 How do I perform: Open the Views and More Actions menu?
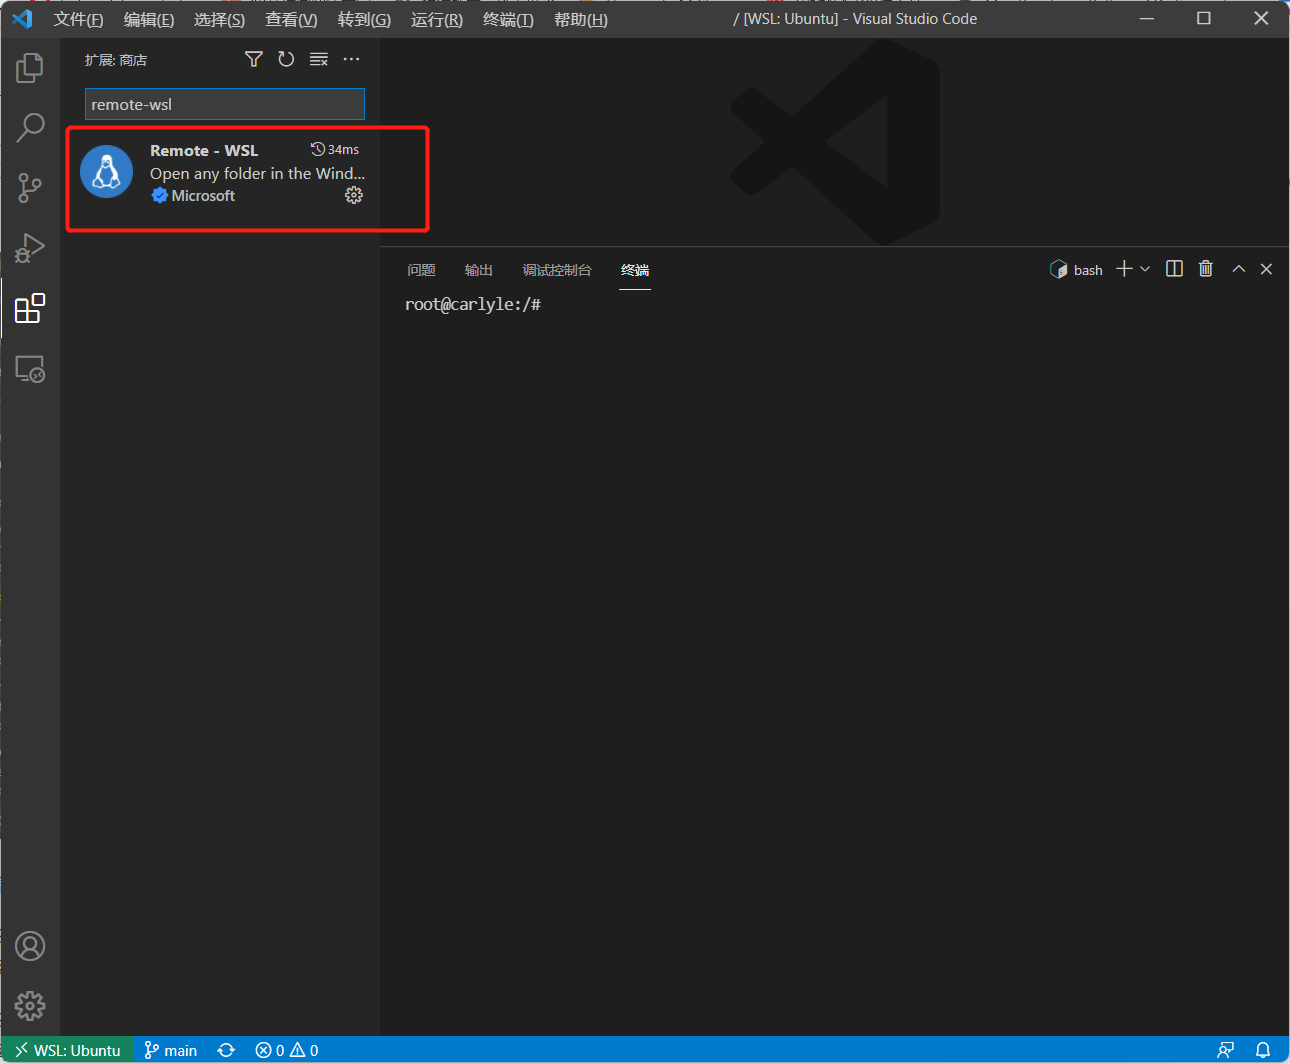[351, 59]
